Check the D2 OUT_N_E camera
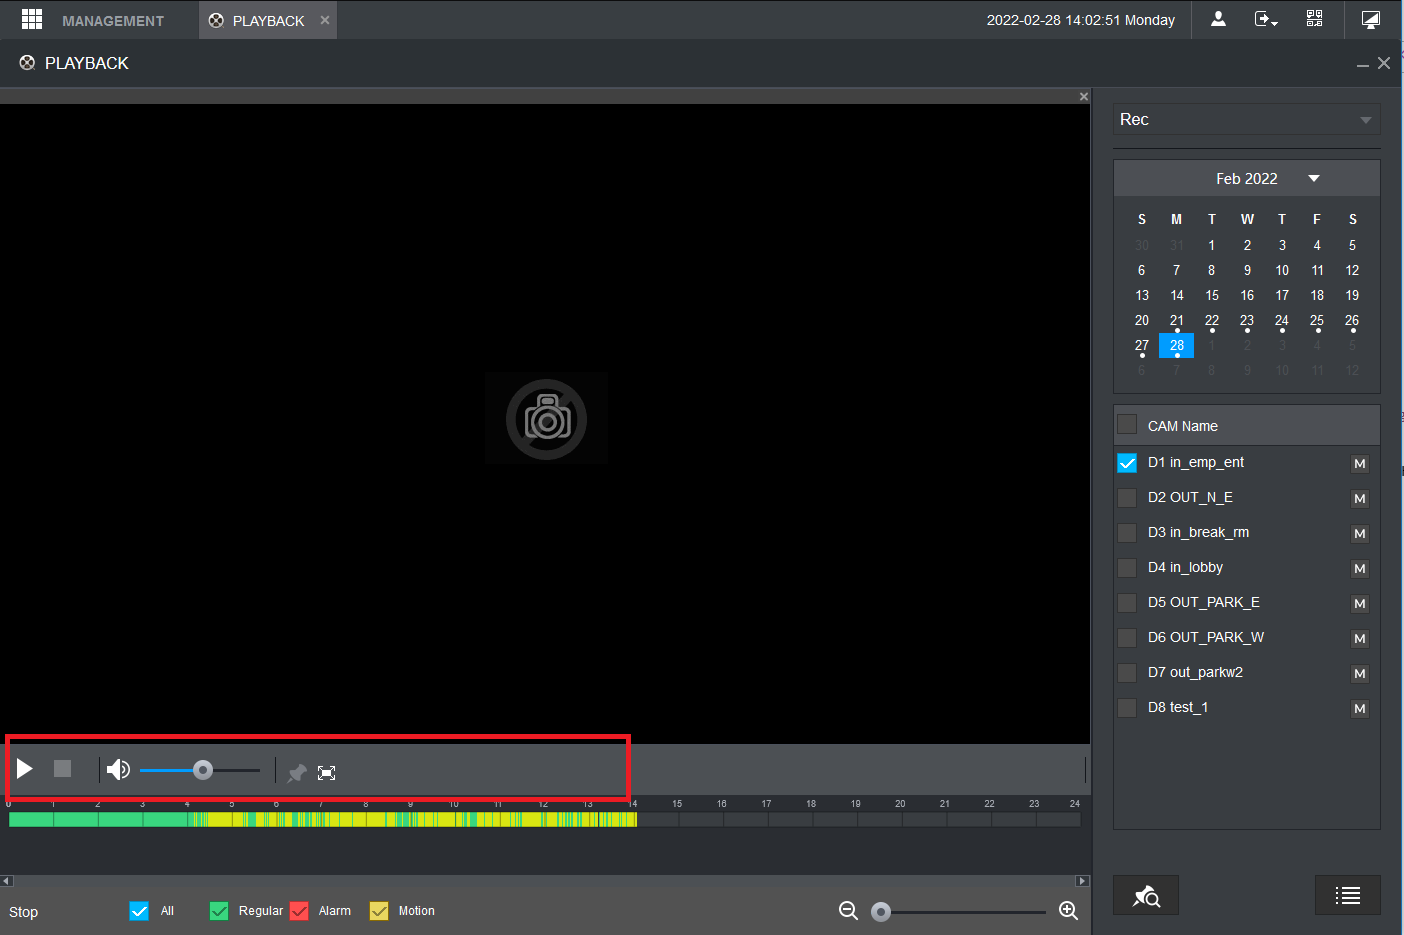Image resolution: width=1404 pixels, height=935 pixels. 1127,498
